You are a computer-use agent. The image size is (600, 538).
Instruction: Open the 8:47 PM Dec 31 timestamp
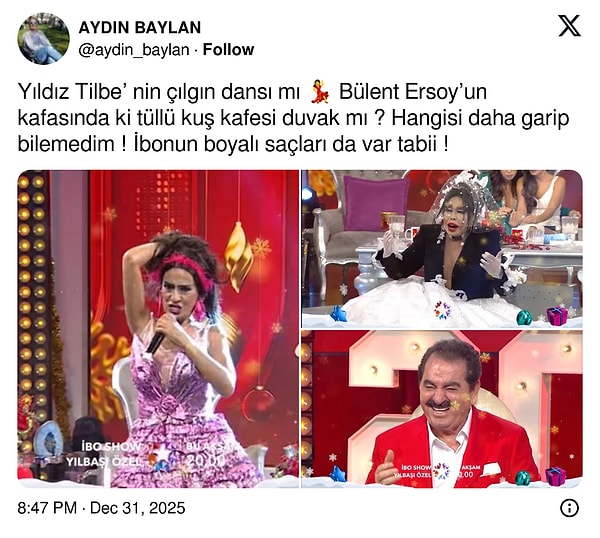pyautogui.click(x=101, y=508)
